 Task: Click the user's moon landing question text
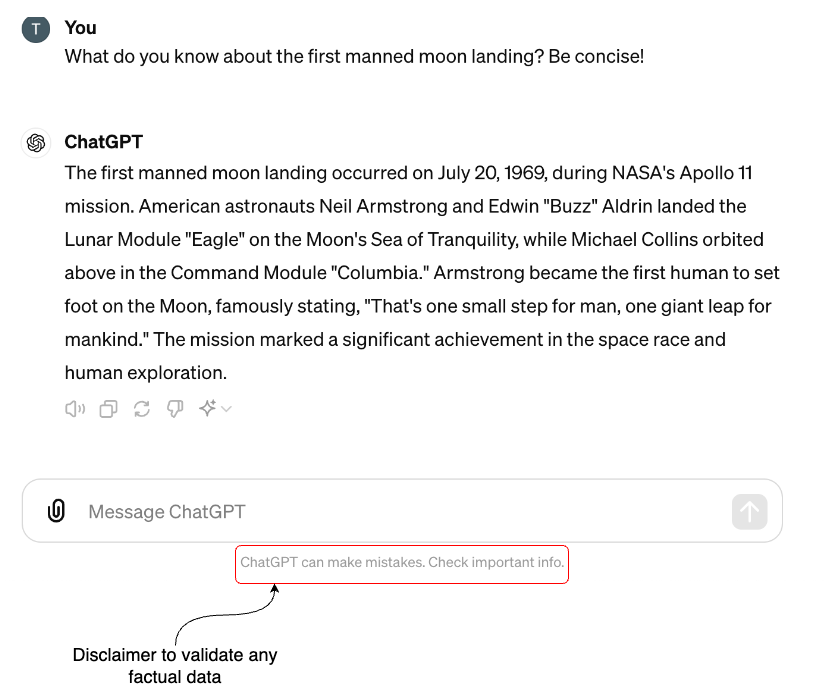click(x=354, y=57)
